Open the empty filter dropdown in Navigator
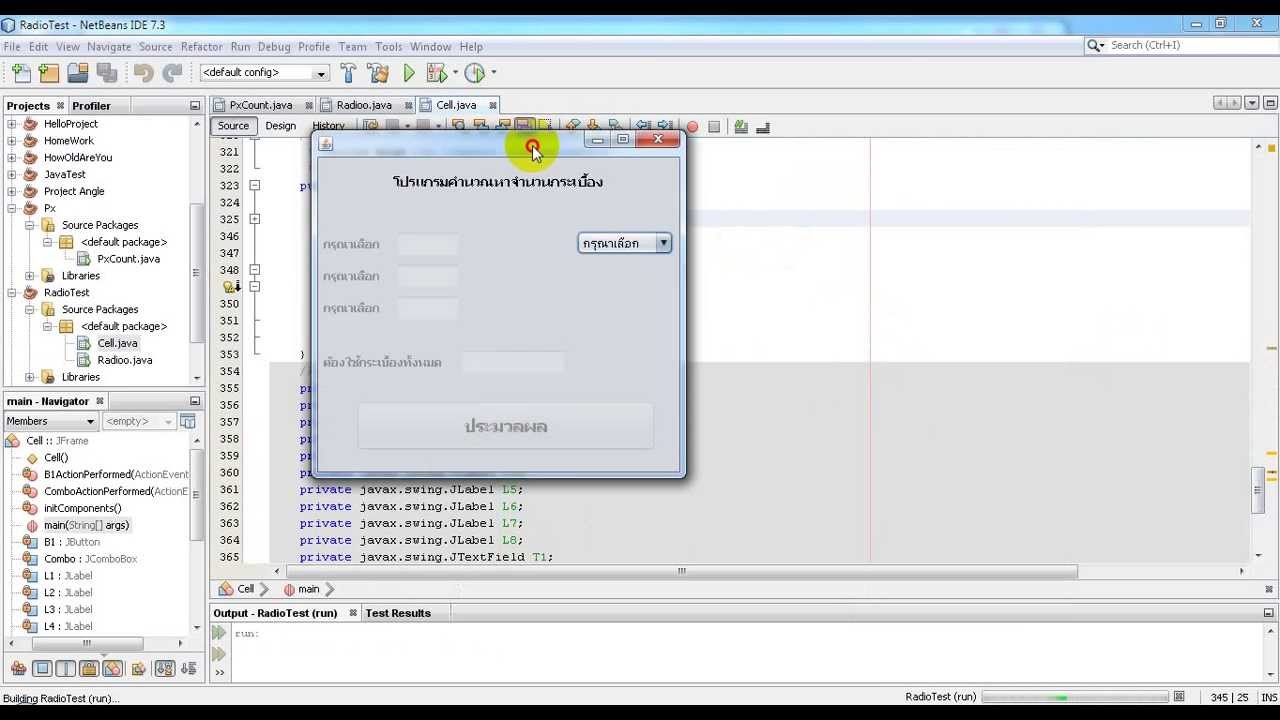 [138, 421]
